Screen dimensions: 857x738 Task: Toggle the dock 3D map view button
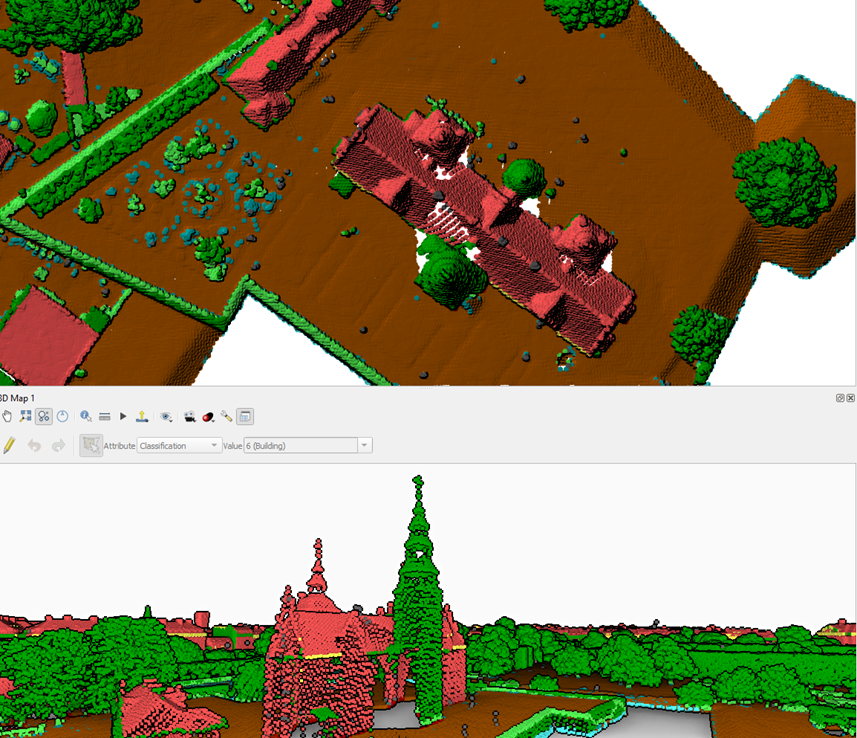point(245,417)
